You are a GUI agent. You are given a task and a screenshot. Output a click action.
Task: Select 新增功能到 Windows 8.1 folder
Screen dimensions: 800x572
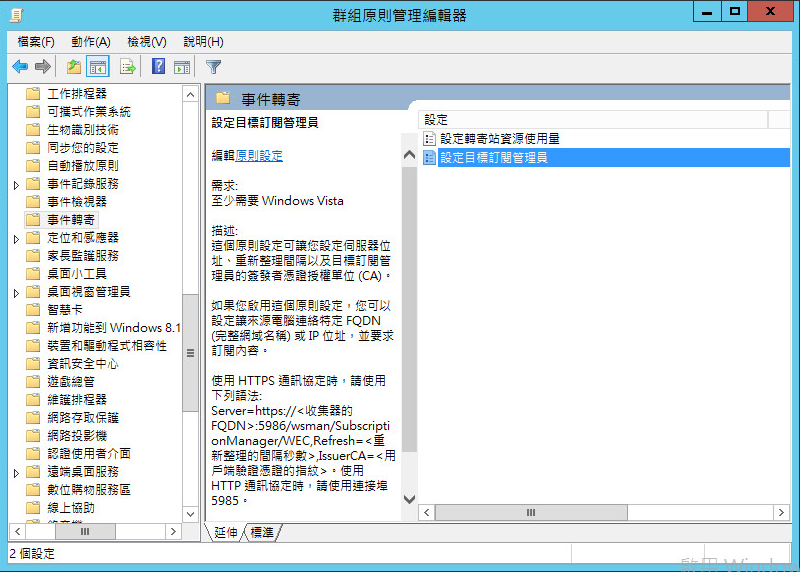[x=114, y=328]
